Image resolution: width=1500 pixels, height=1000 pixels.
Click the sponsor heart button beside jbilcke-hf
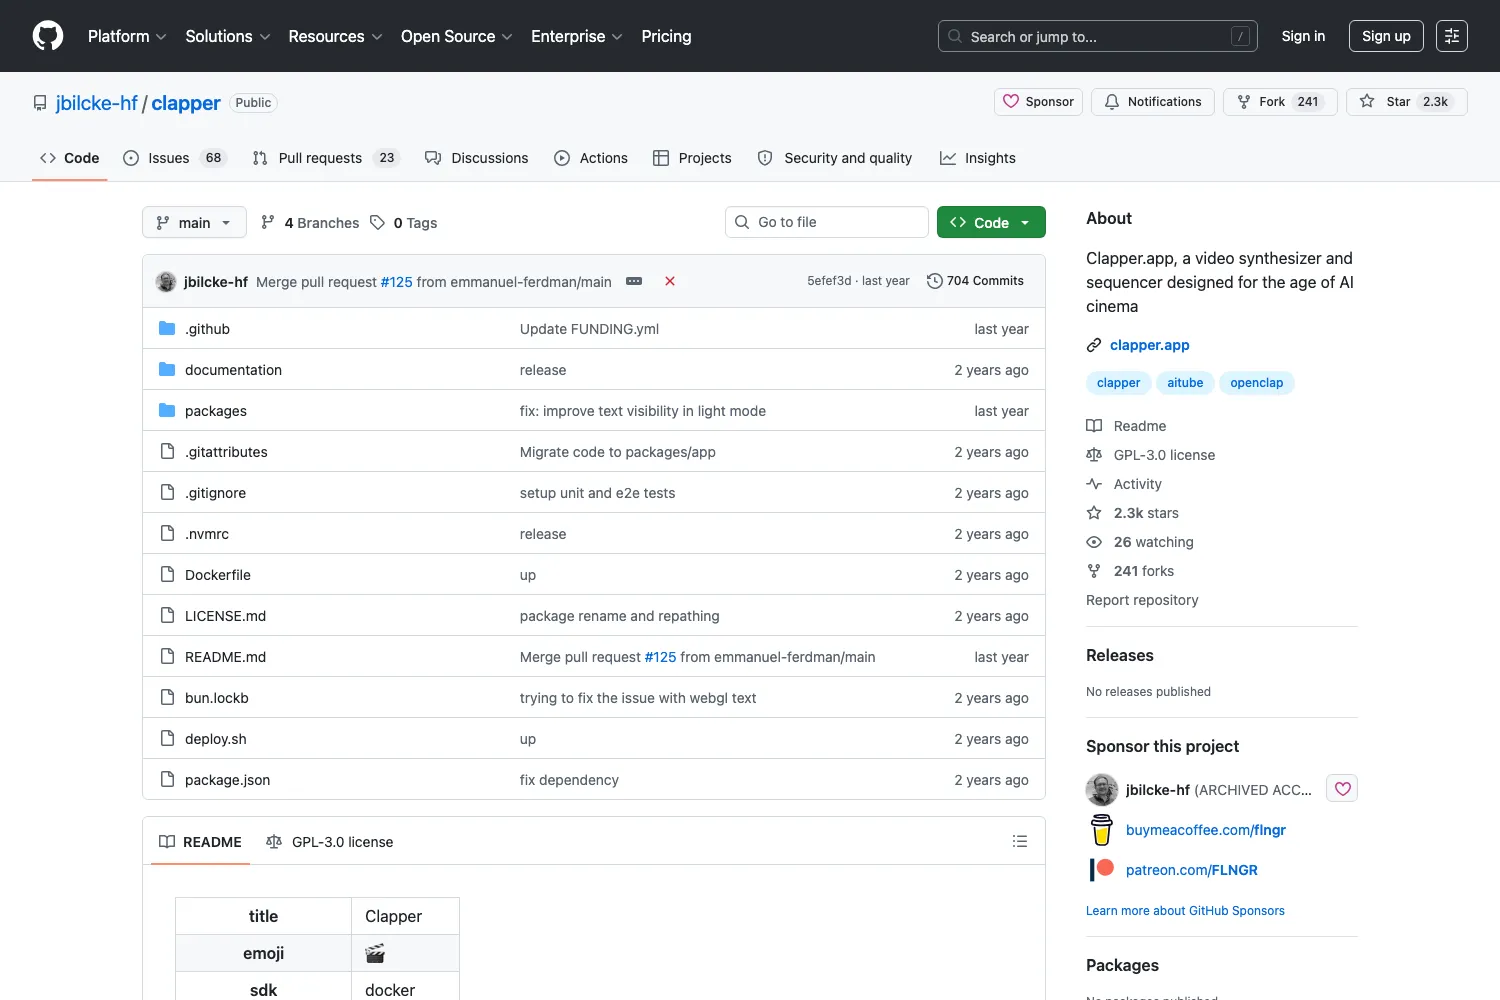click(1342, 789)
